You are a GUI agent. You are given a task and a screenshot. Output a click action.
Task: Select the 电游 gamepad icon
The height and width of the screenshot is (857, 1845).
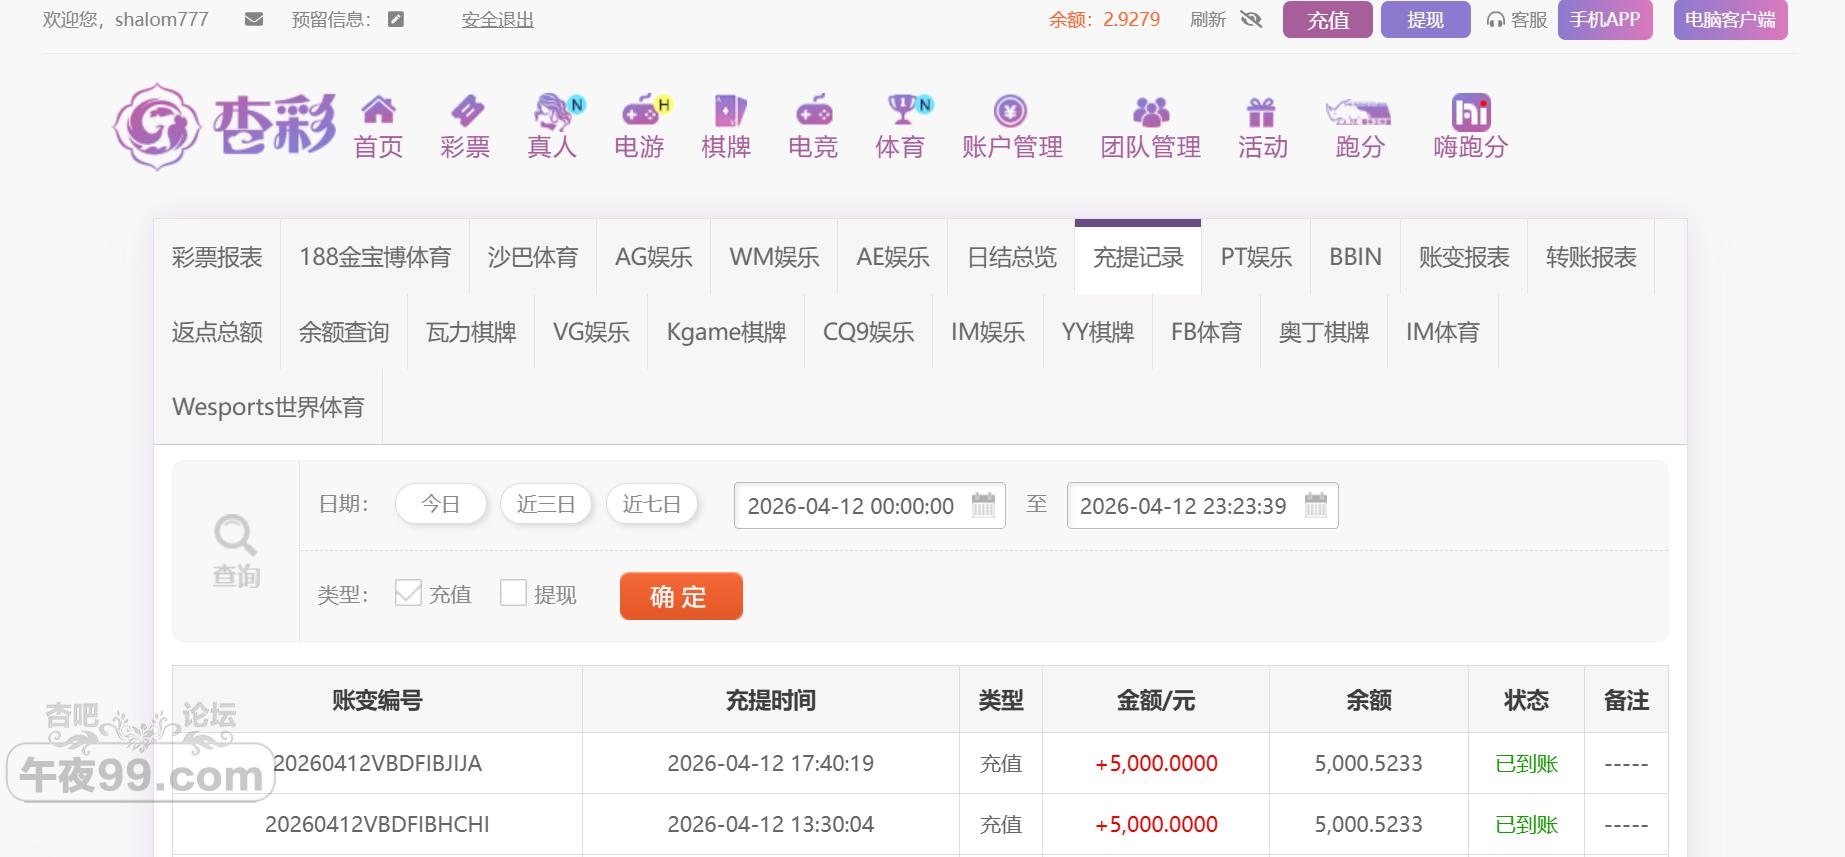(640, 110)
